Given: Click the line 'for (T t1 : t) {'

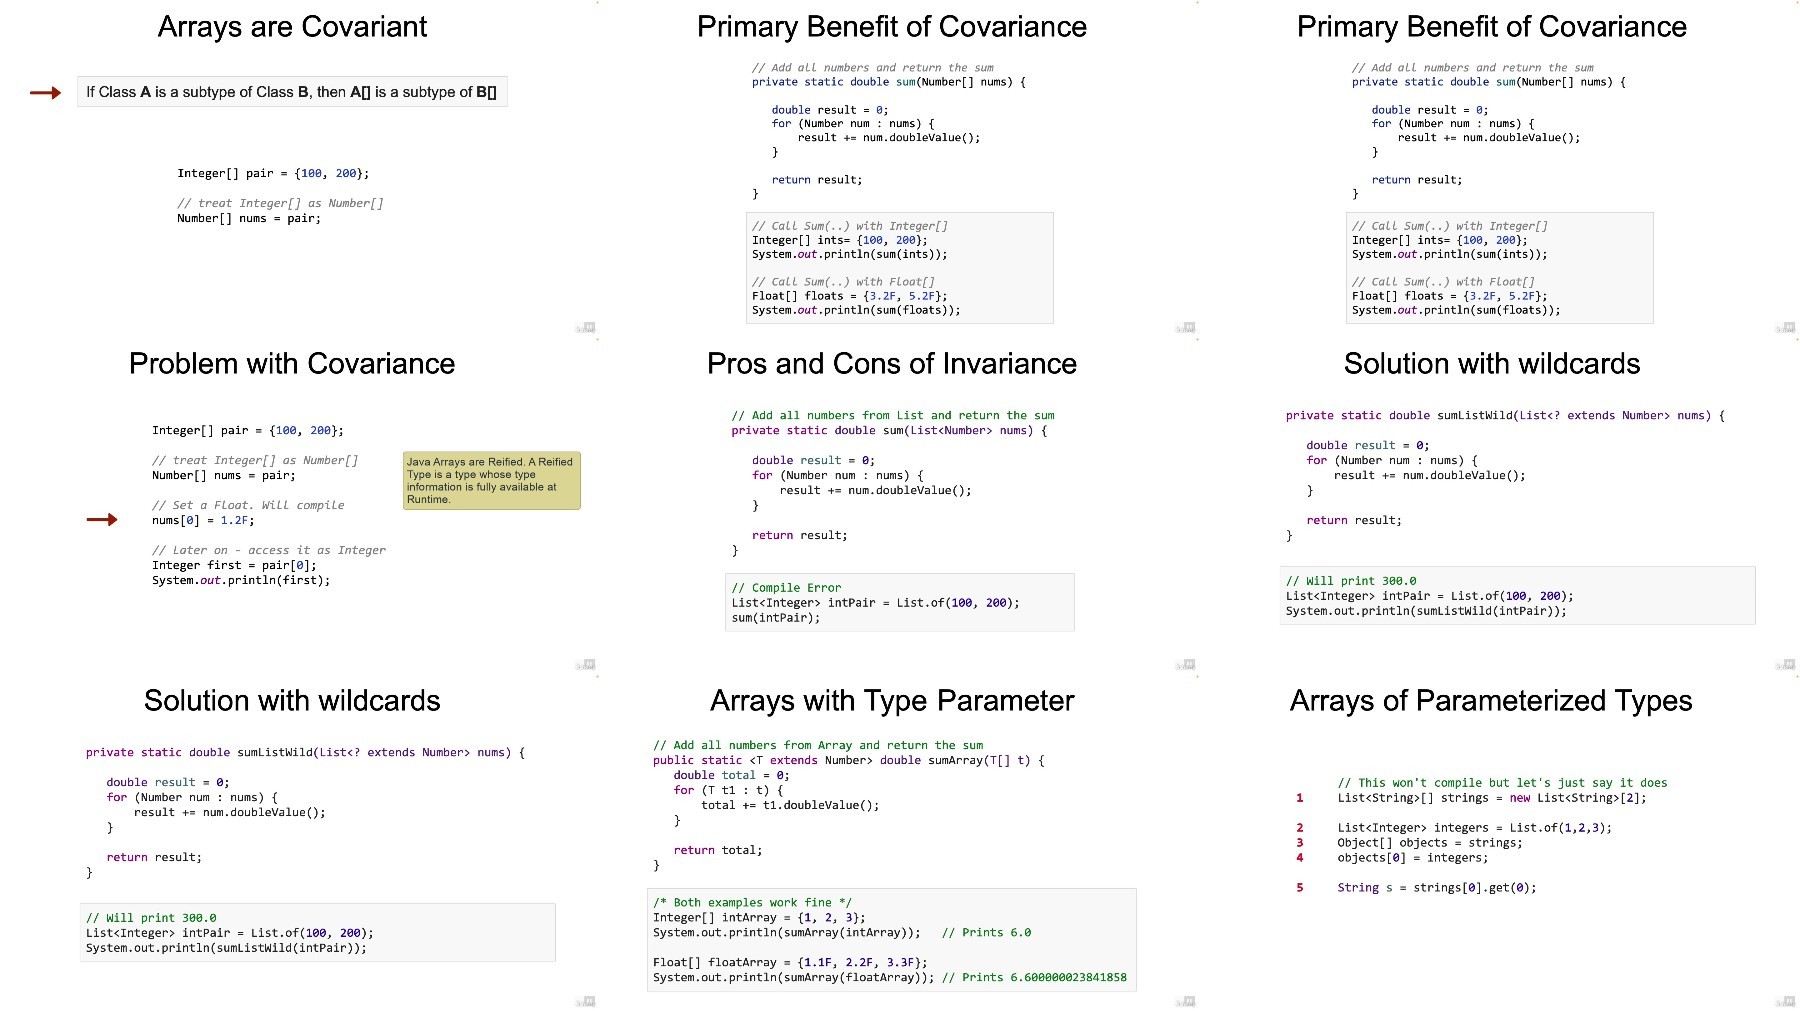Looking at the screenshot, I should click(728, 790).
